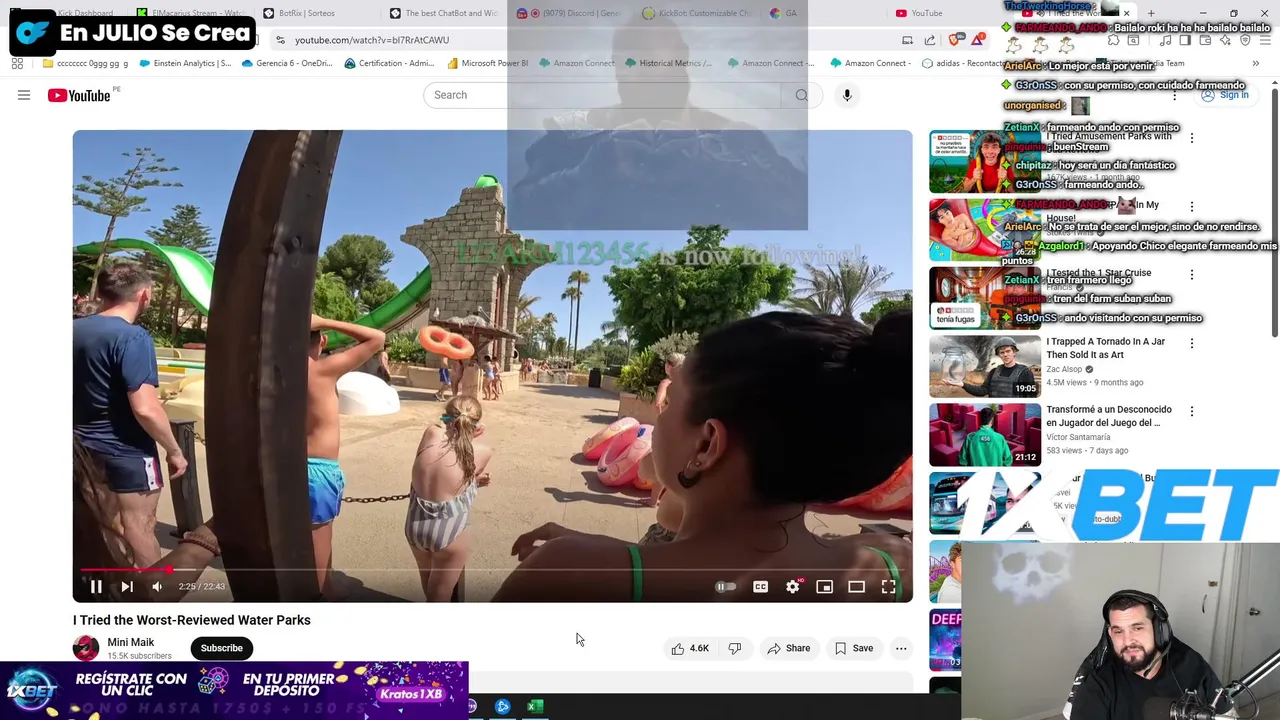The height and width of the screenshot is (720, 1280).
Task: Open Excel from the taskbar
Action: point(535,707)
